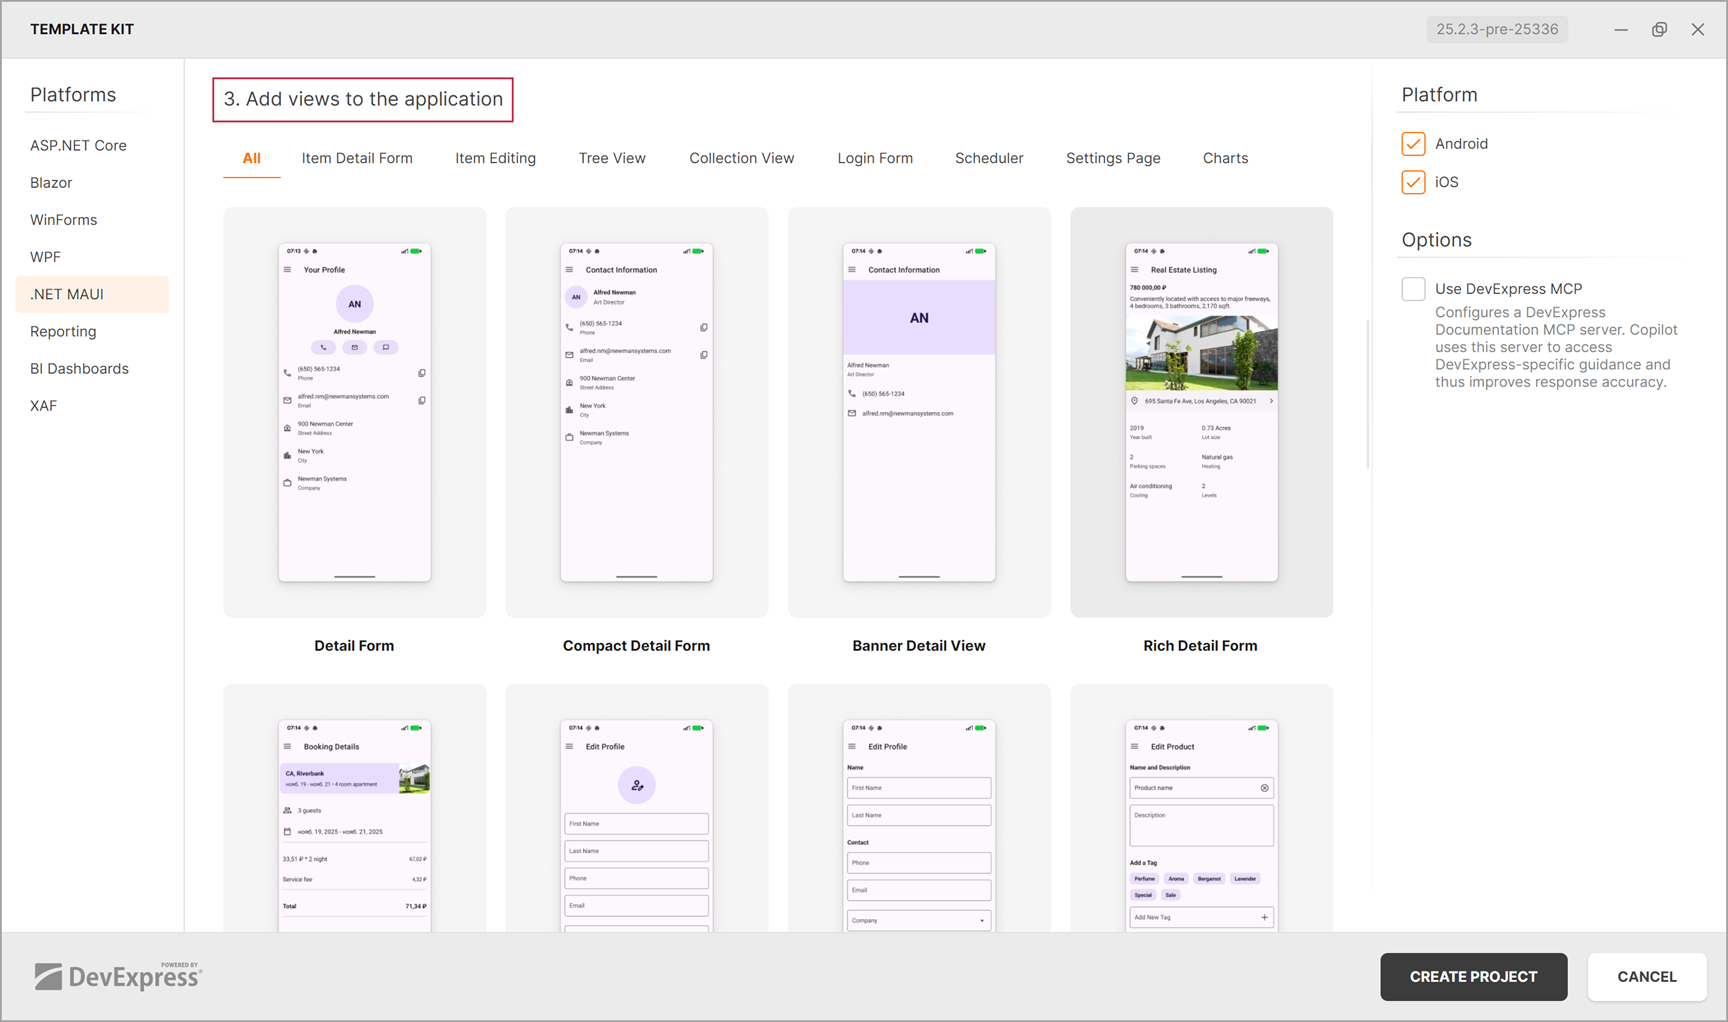Switch to the Charts filter tab
Viewport: 1728px width, 1022px height.
[1225, 158]
